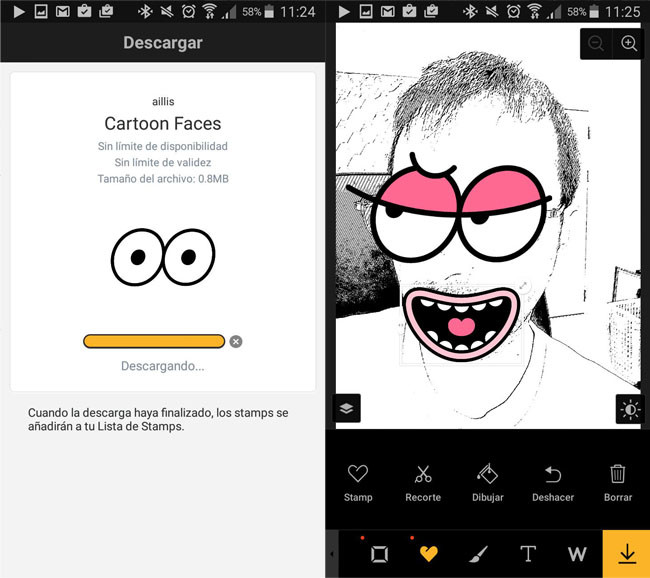Zoom in with the plus magnifier
Viewport: 650px width, 578px height.
click(628, 43)
